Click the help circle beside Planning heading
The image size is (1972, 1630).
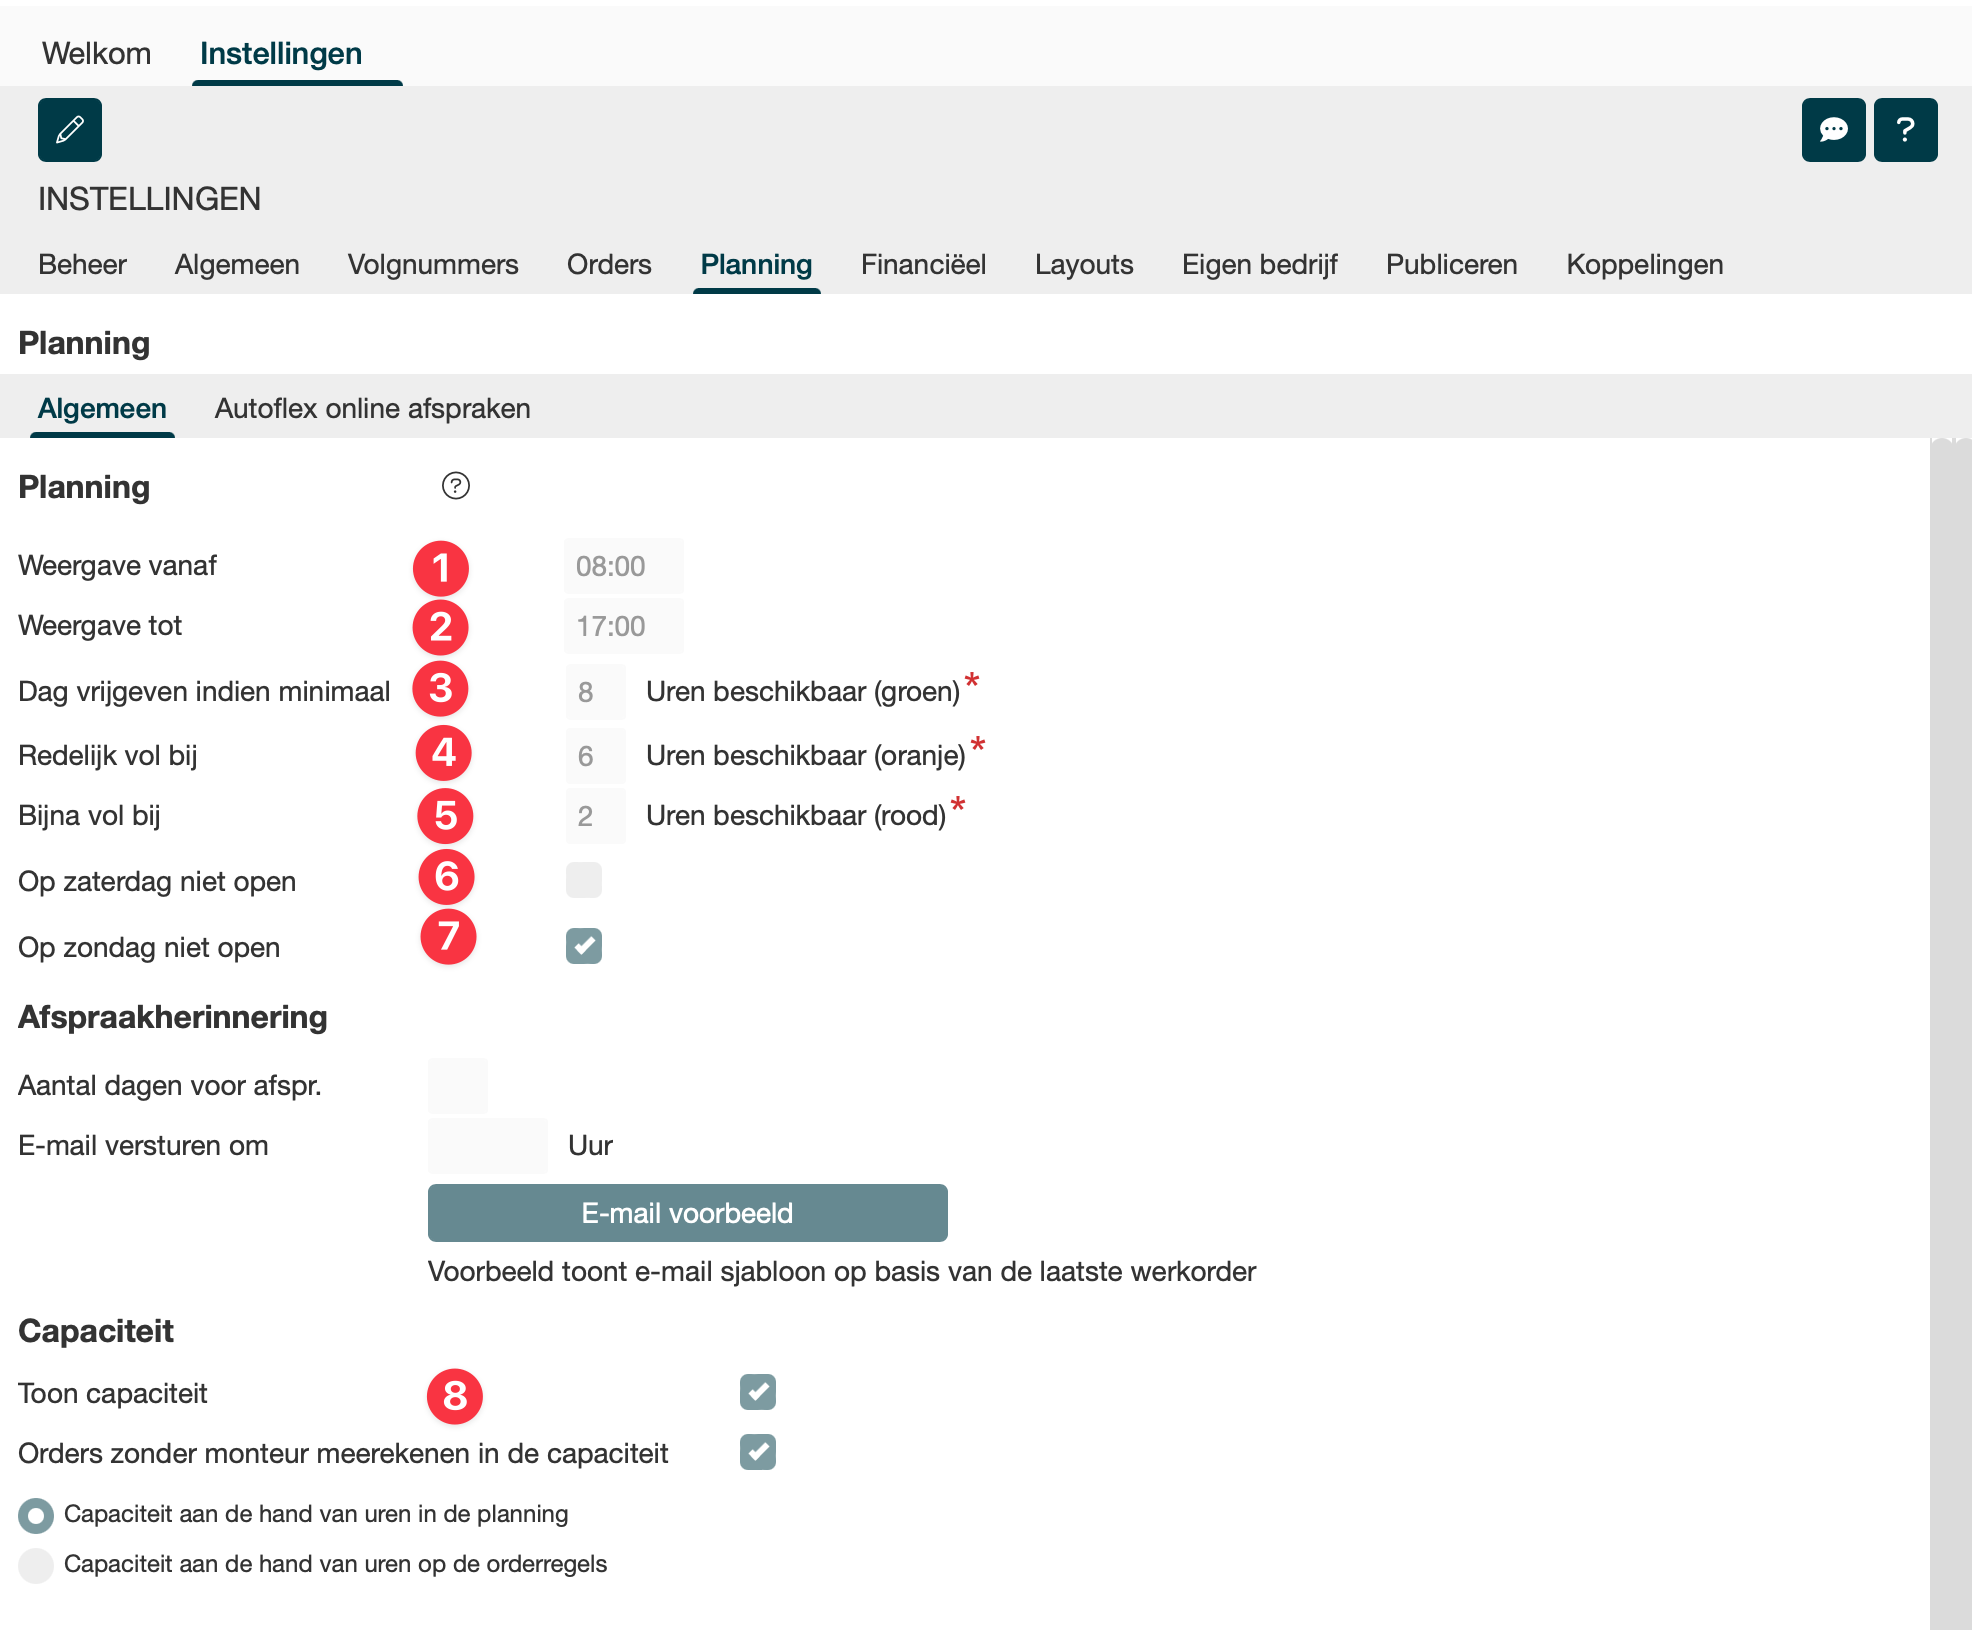coord(456,486)
